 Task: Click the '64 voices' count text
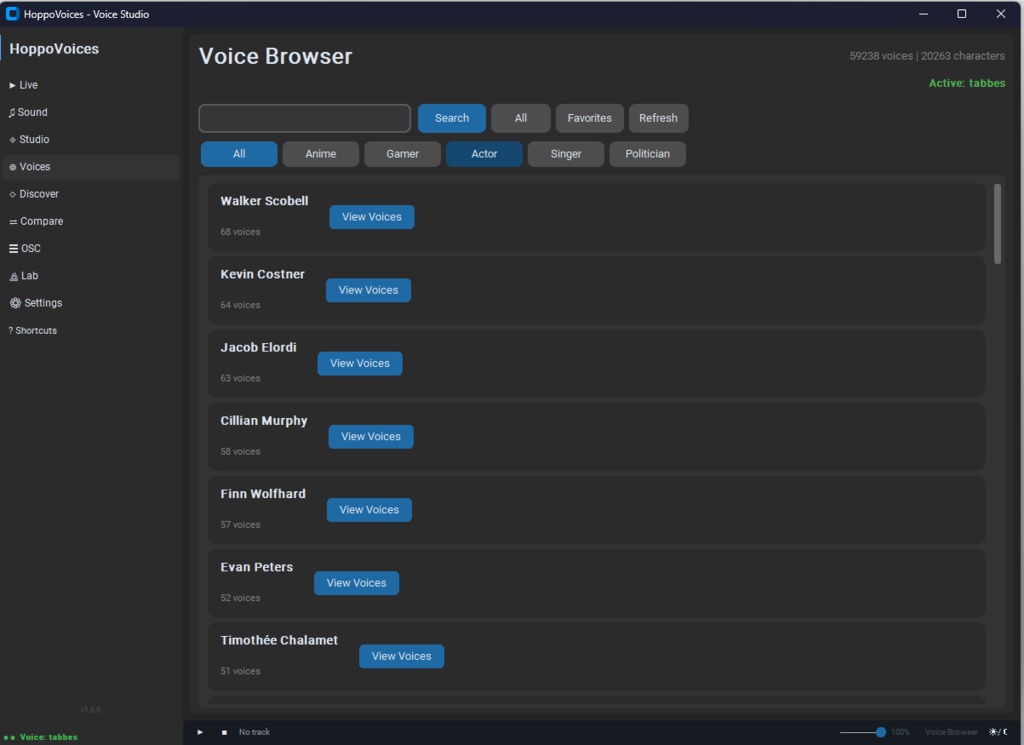tap(240, 305)
